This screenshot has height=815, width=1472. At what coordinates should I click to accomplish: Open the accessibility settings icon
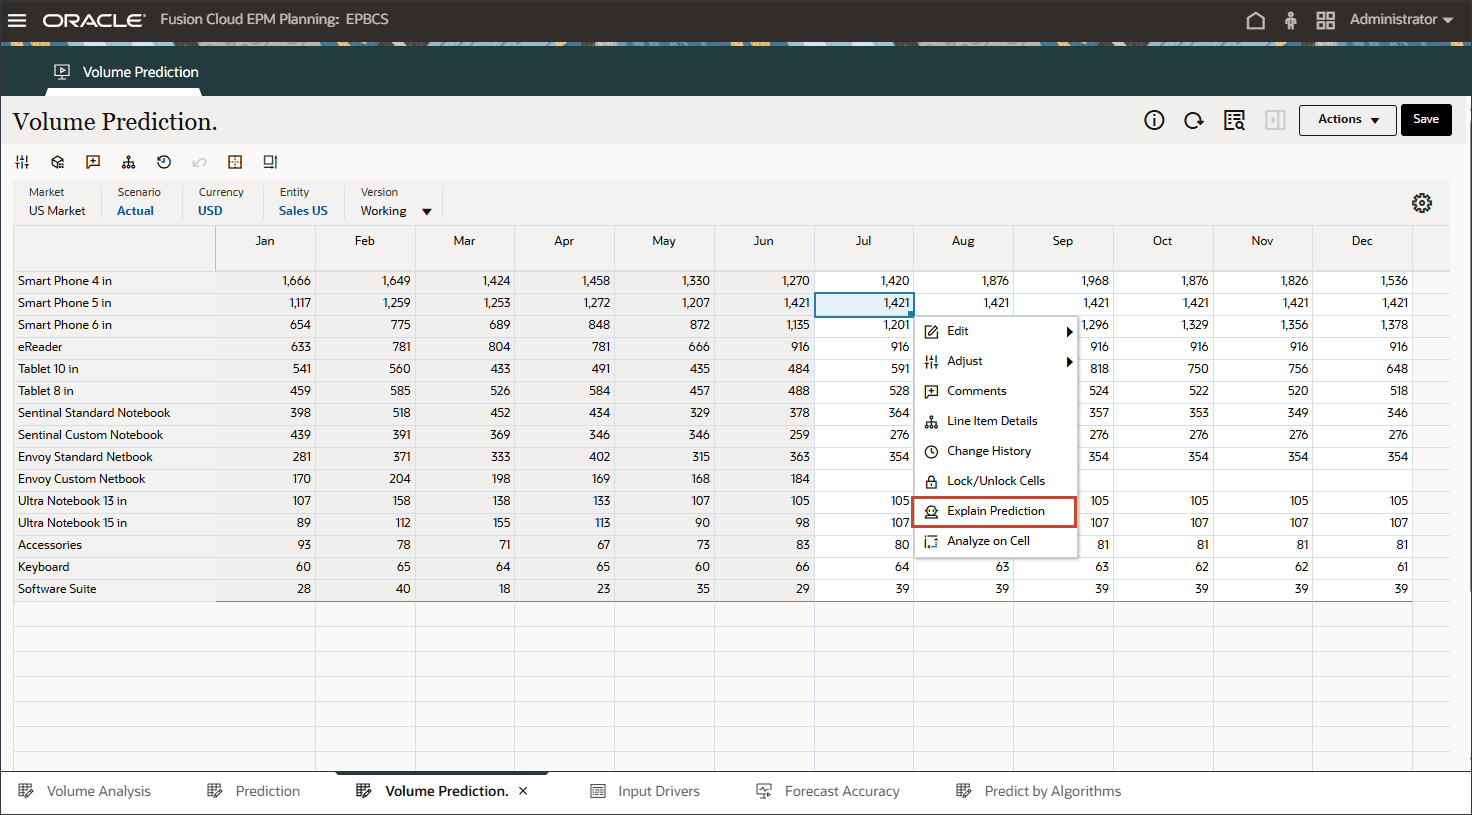[1290, 20]
